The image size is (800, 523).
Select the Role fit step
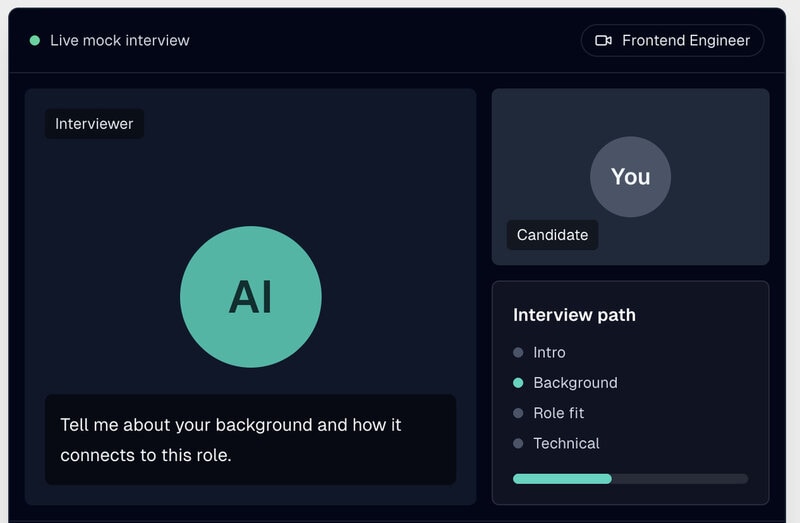point(548,413)
